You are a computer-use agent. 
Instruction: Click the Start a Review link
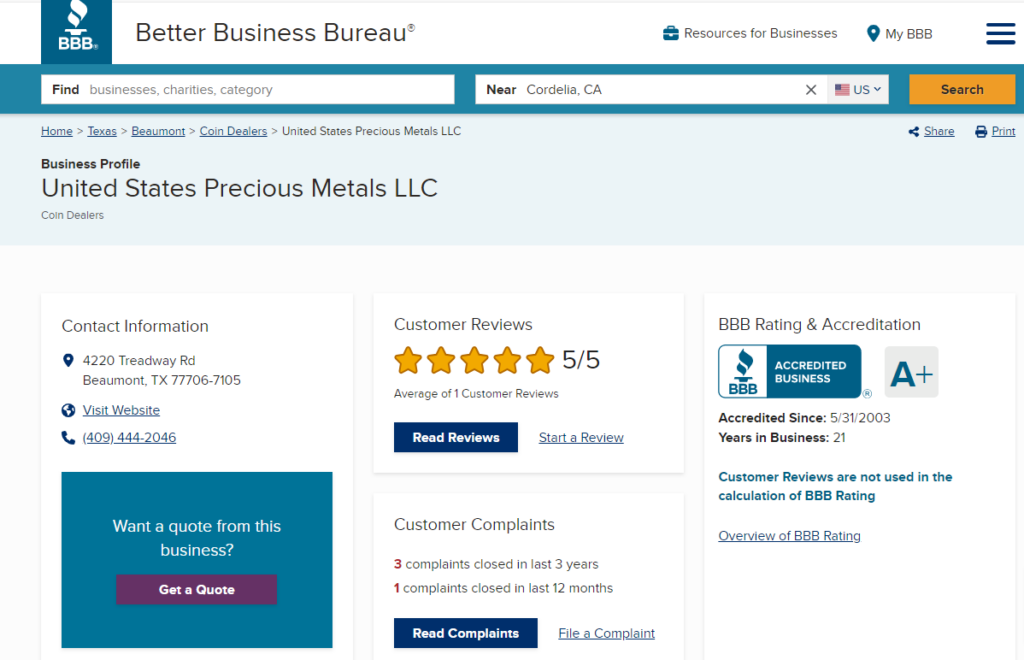coord(581,437)
